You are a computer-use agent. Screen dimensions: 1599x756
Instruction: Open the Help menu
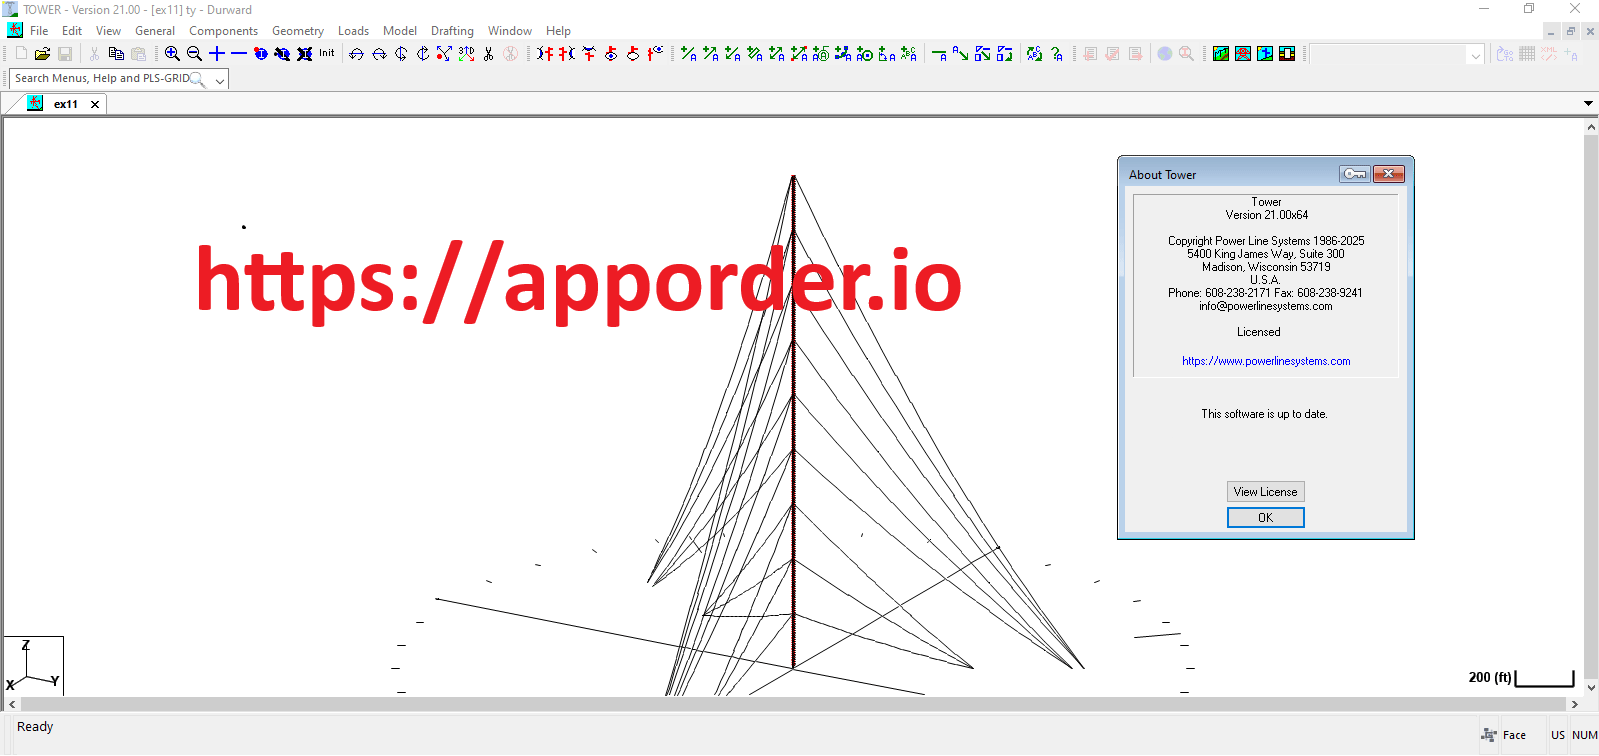tap(558, 31)
